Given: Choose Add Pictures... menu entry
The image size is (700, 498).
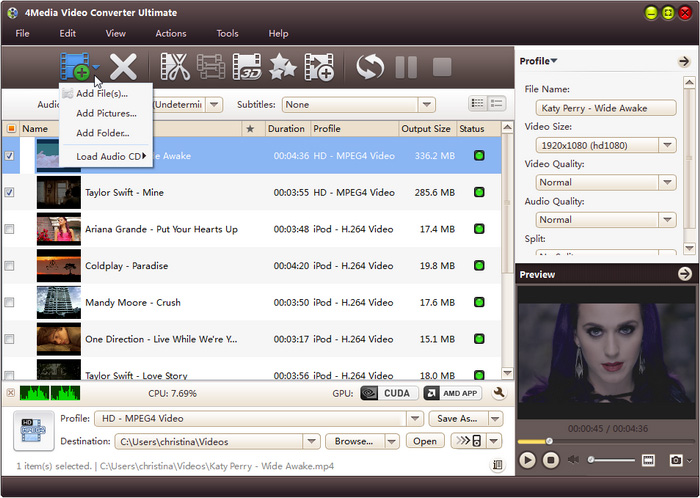Looking at the screenshot, I should [105, 113].
